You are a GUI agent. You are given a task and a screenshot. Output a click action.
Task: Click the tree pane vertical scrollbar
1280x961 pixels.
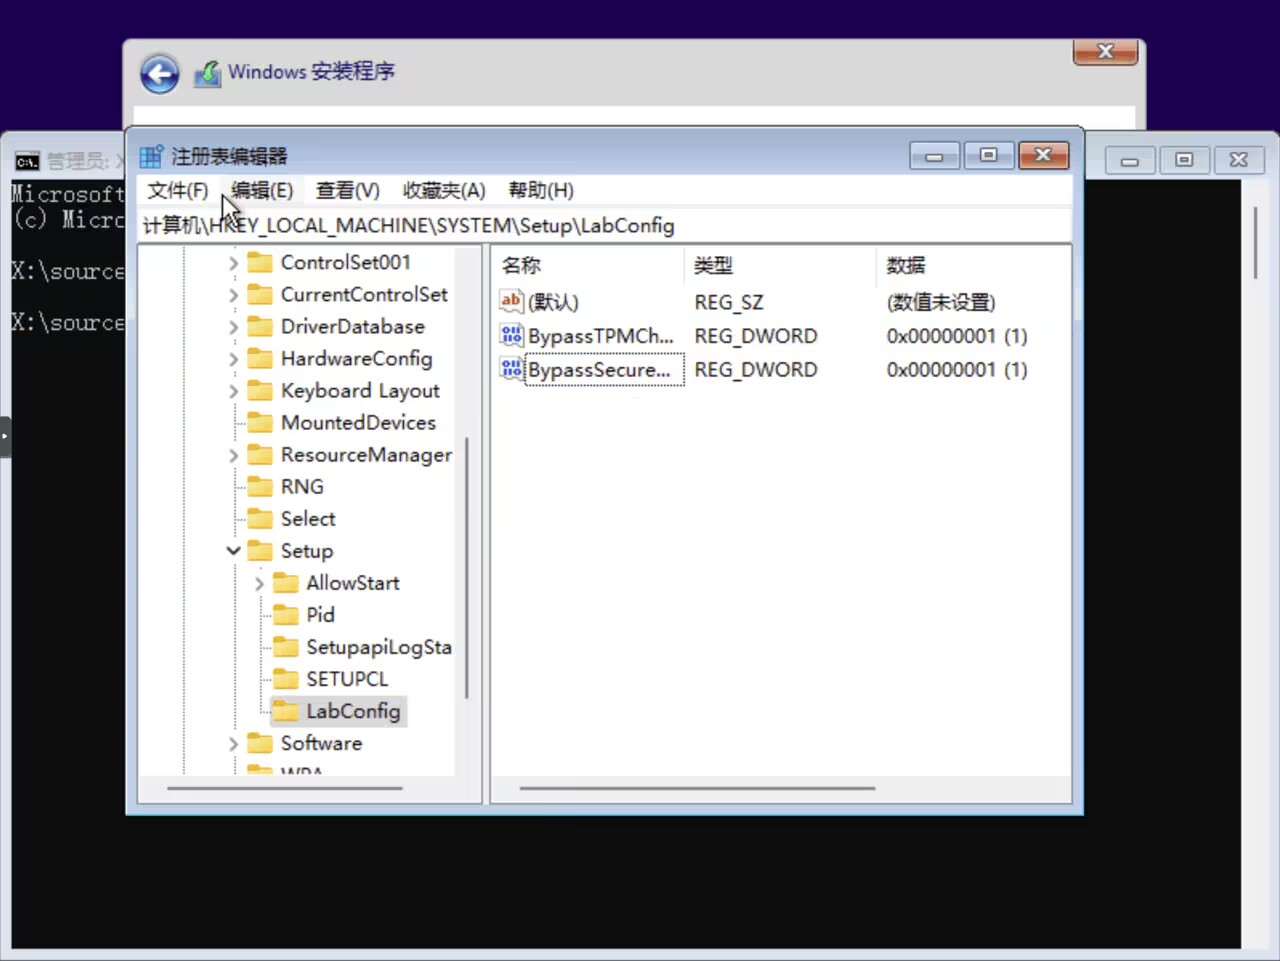(x=467, y=568)
